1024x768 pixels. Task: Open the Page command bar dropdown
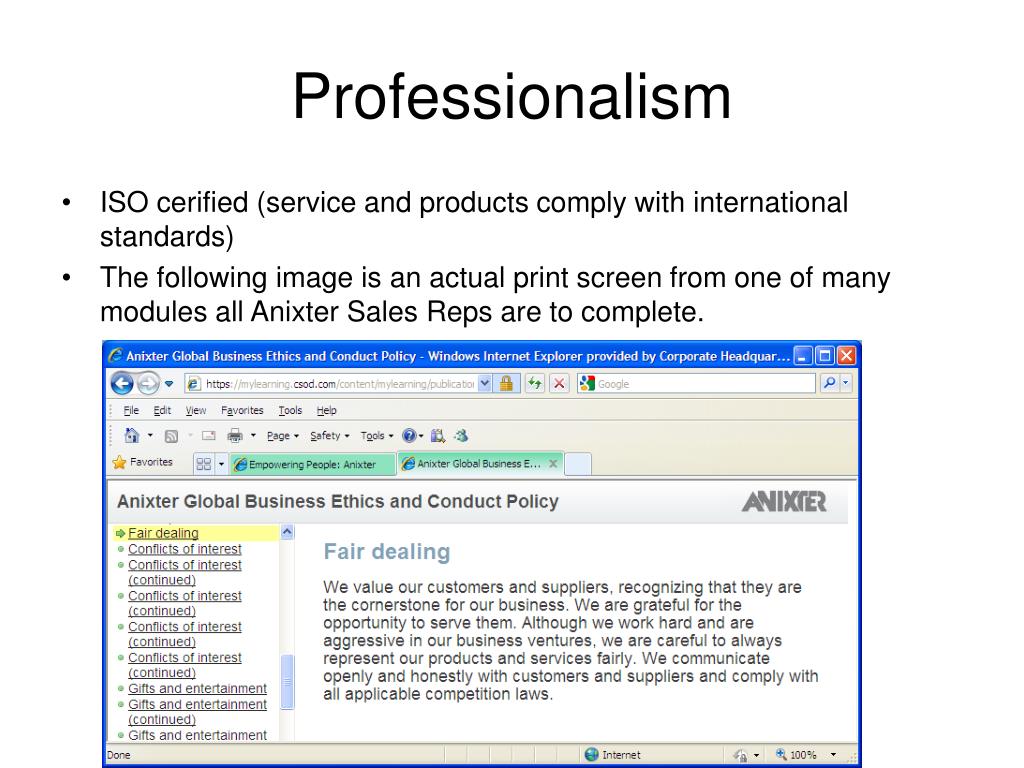click(x=283, y=436)
